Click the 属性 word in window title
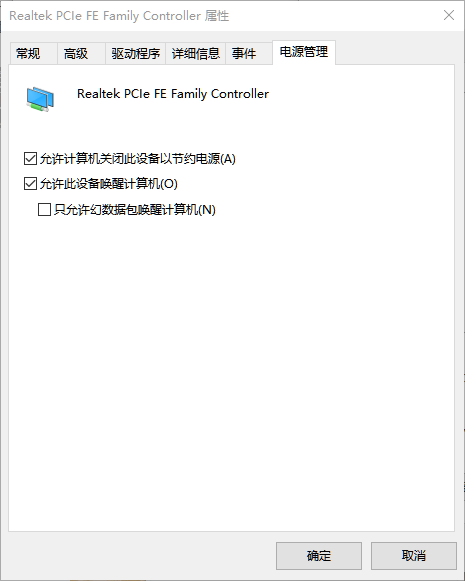This screenshot has width=465, height=581. point(217,16)
